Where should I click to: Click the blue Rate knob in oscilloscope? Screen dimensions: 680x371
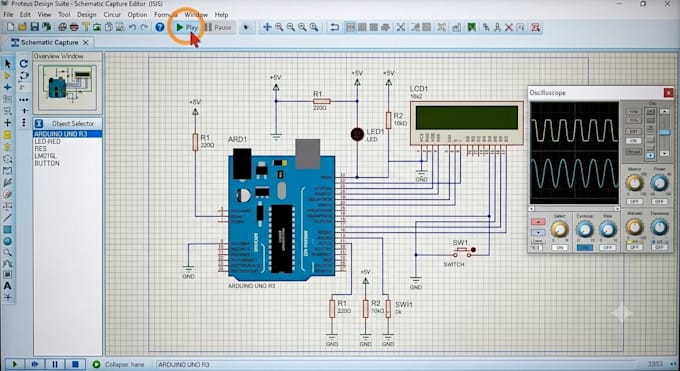(x=608, y=229)
